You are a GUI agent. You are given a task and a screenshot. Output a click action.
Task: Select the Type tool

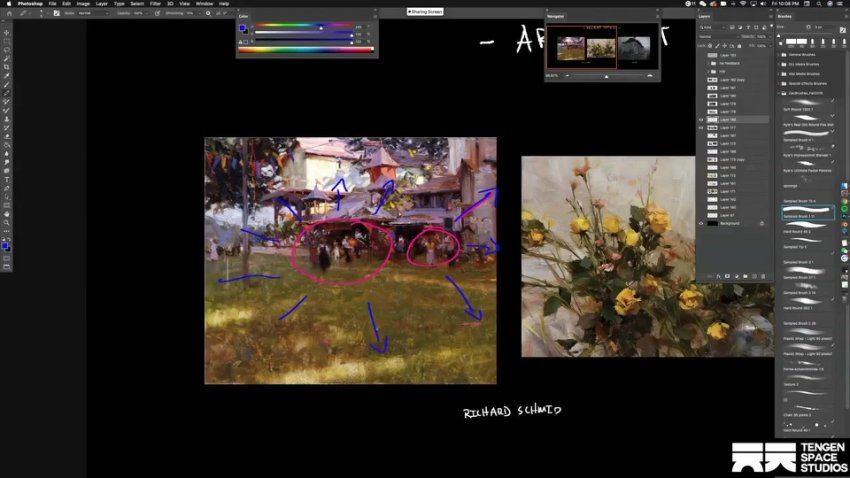pos(7,178)
